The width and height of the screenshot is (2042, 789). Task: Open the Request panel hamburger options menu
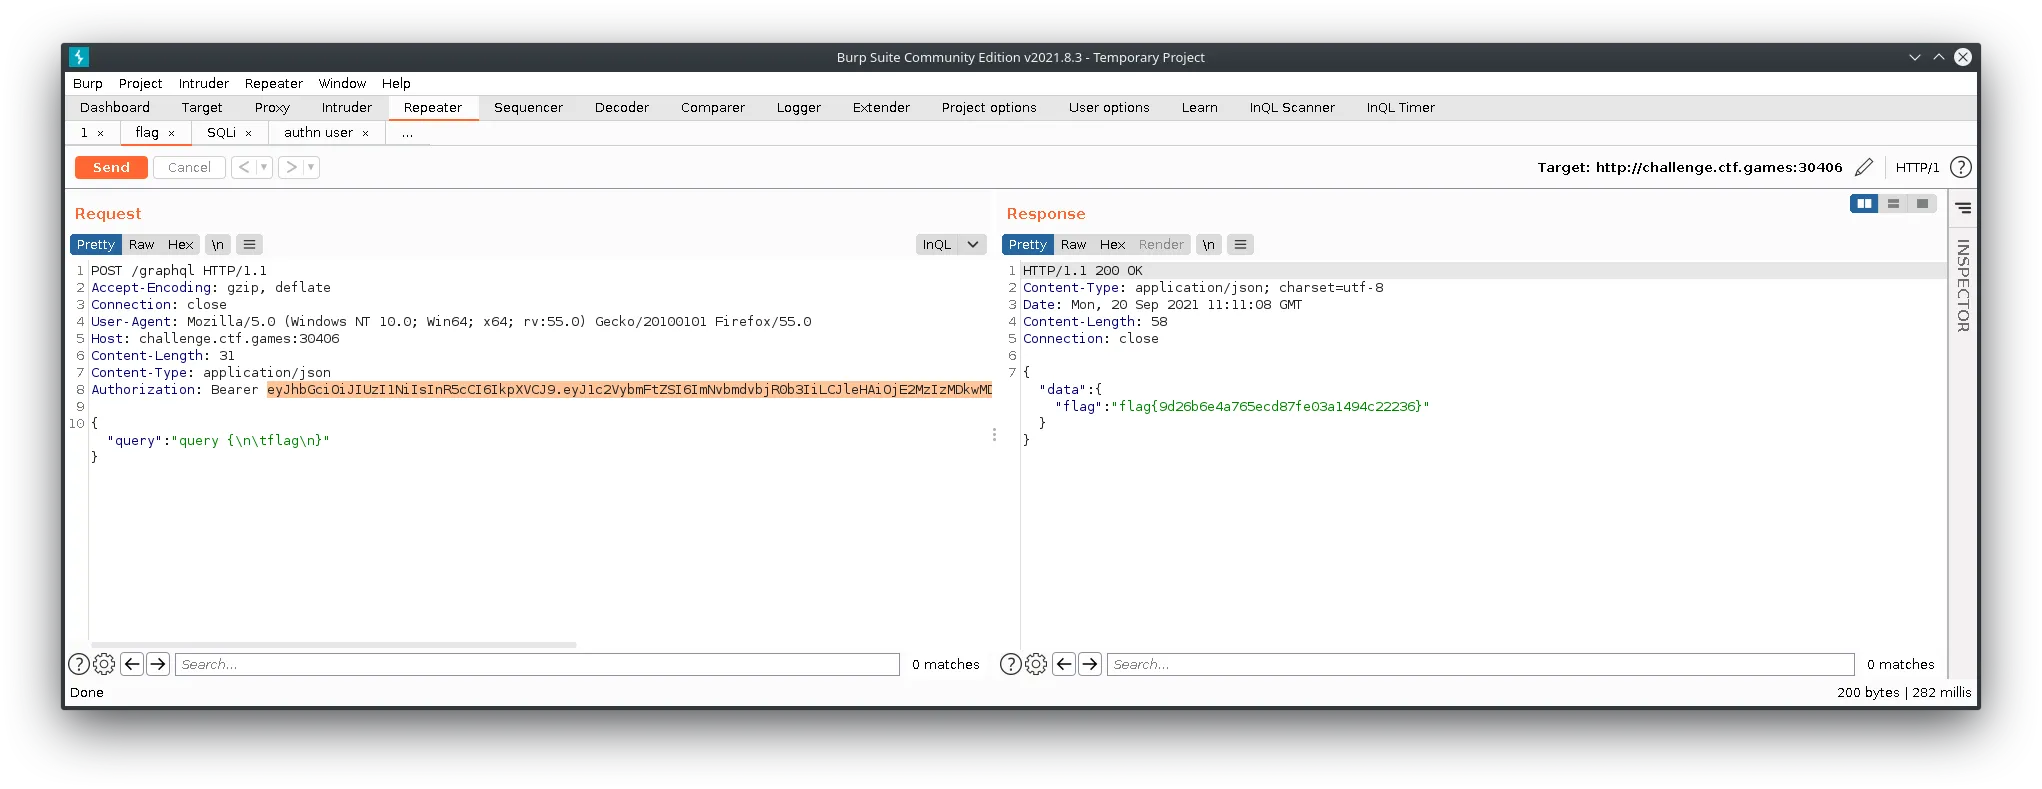coord(250,244)
